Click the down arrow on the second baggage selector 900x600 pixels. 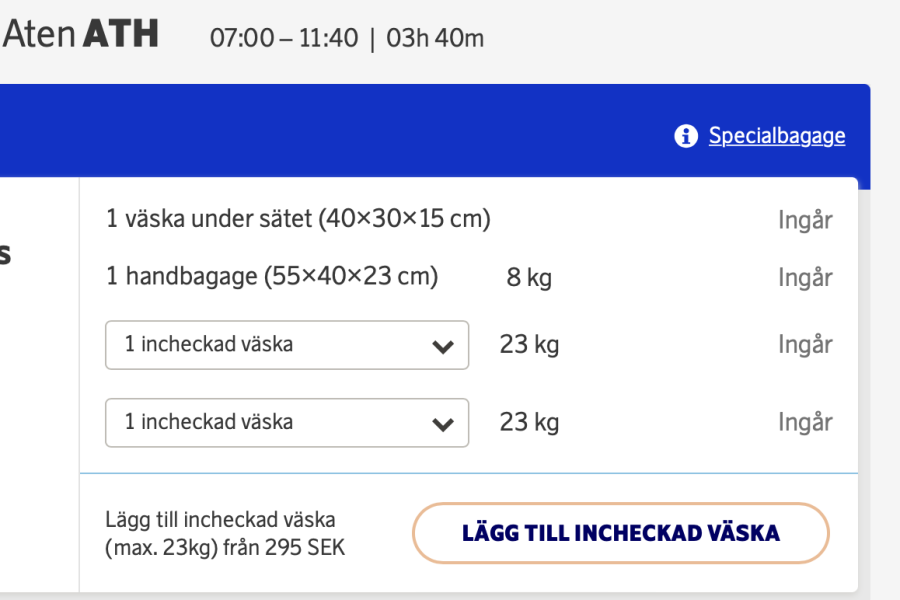click(x=444, y=422)
